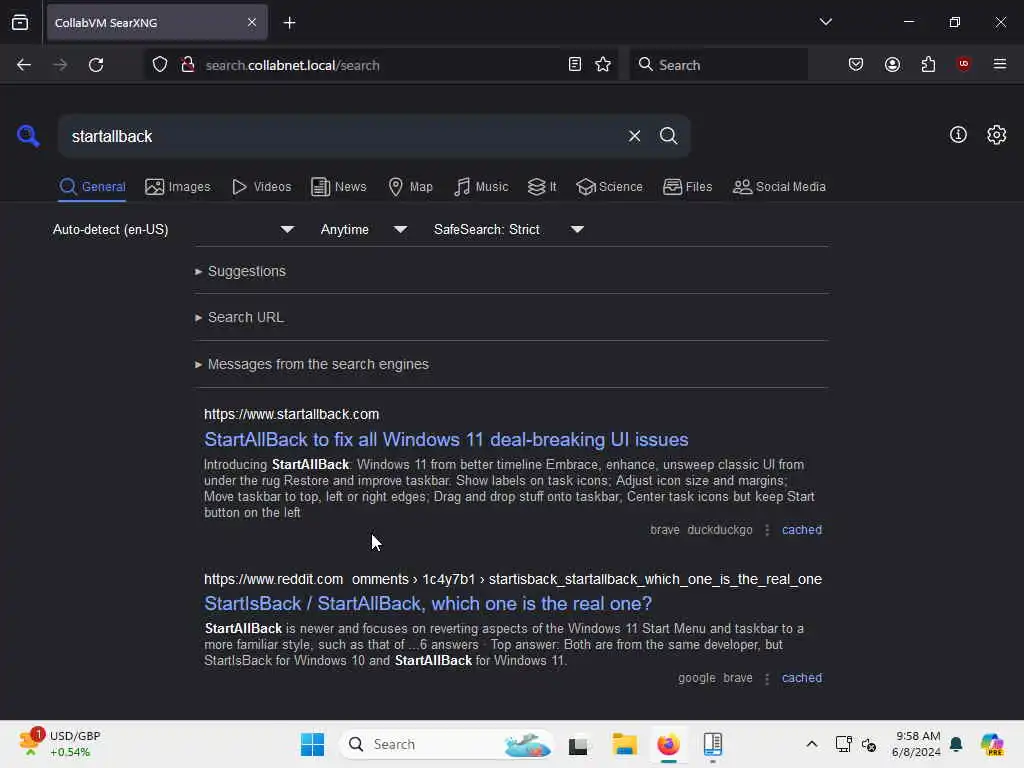This screenshot has width=1024, height=768.
Task: Open the Firefox account icon
Action: 892,65
